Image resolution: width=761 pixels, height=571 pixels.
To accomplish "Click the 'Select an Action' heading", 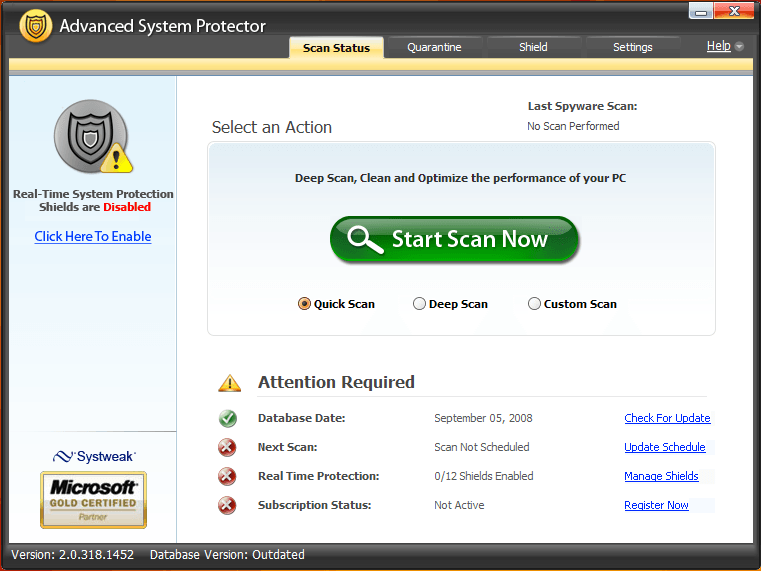I will 272,127.
